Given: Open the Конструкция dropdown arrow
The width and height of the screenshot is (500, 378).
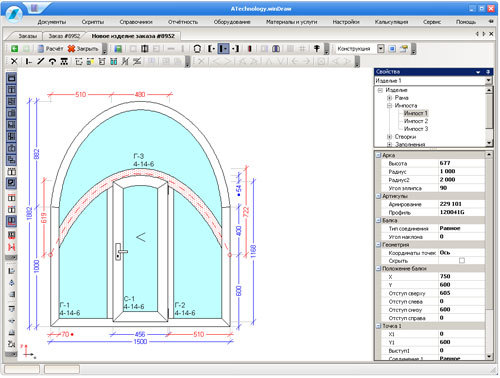Looking at the screenshot, I should pos(381,49).
